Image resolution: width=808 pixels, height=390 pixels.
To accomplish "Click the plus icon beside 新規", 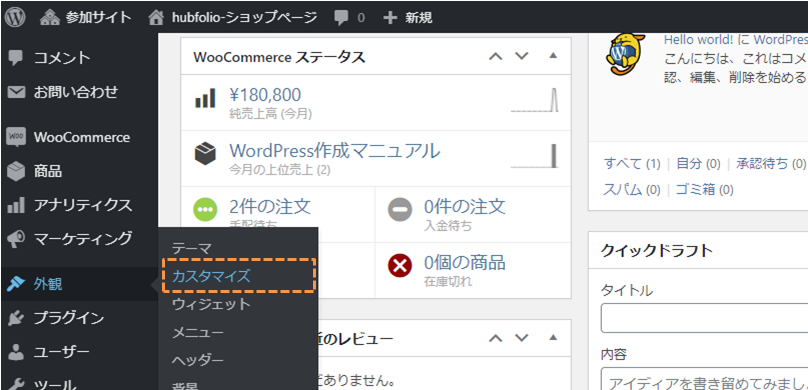I will pos(391,18).
